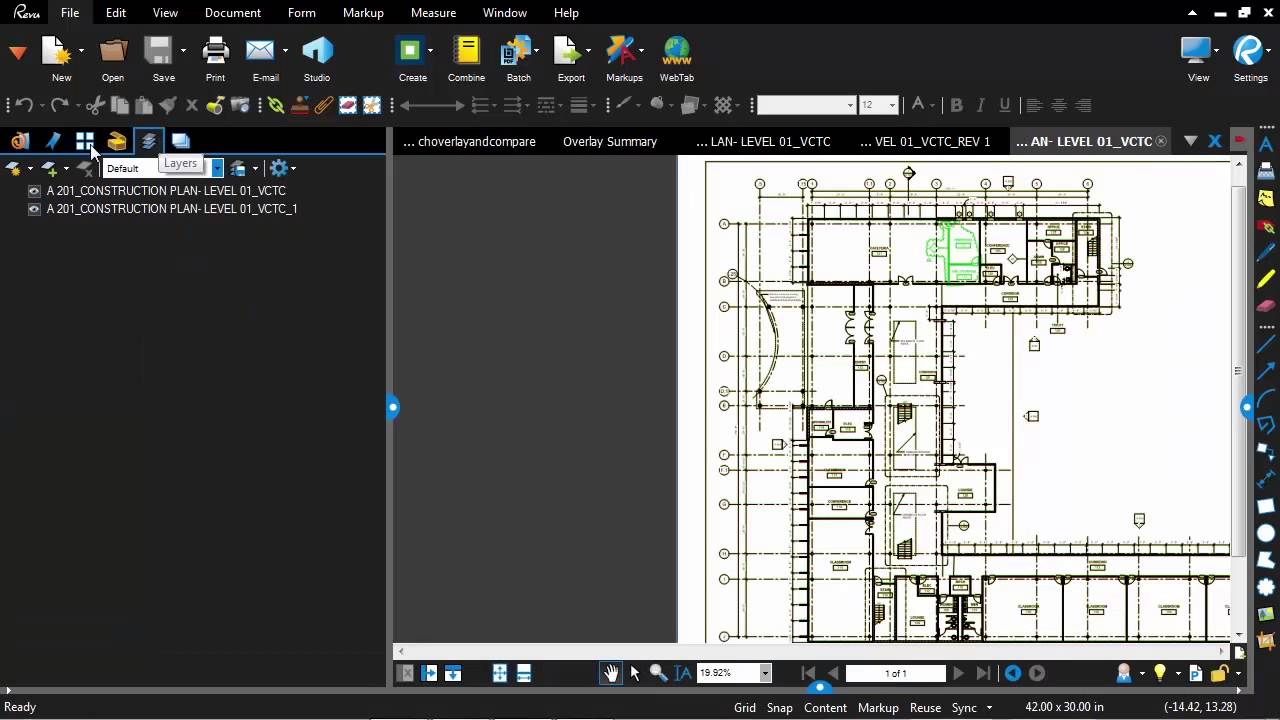This screenshot has height=720, width=1280.
Task: Toggle Snap in the status bar
Action: (x=779, y=707)
